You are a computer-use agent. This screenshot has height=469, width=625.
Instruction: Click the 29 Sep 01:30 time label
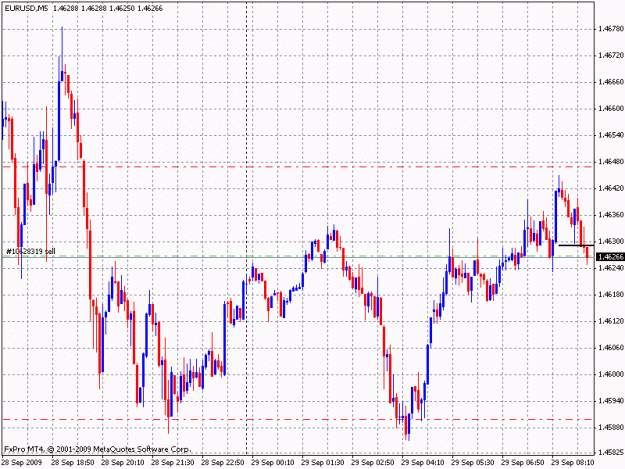click(x=323, y=462)
